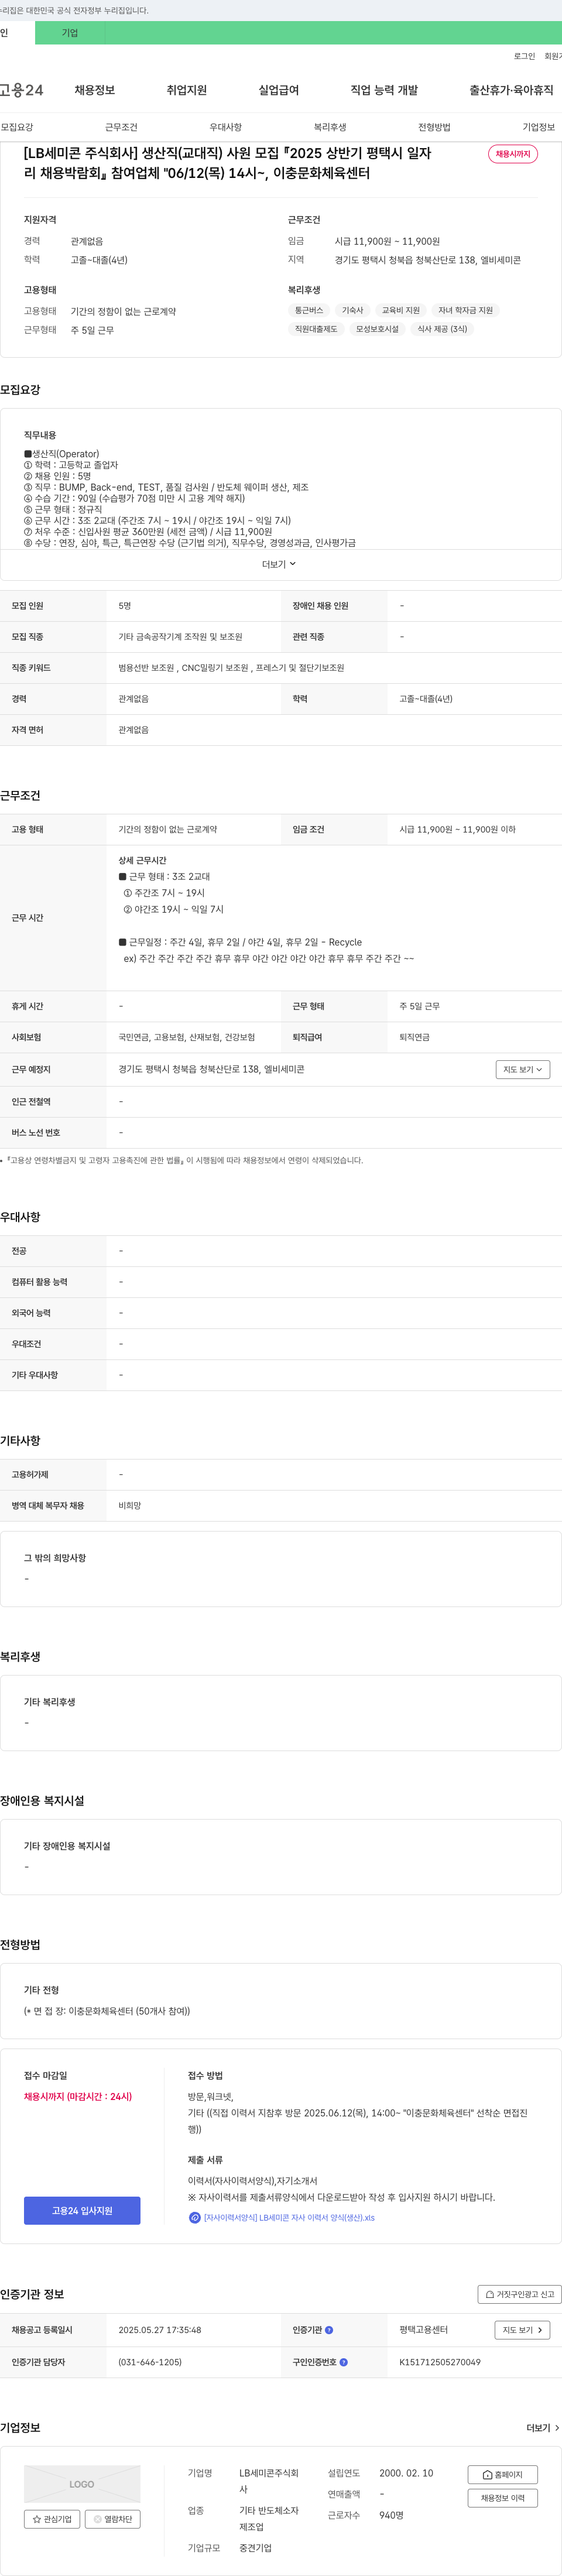The width and height of the screenshot is (562, 2576).
Task: Expand job description with 더보기
Action: [x=279, y=564]
